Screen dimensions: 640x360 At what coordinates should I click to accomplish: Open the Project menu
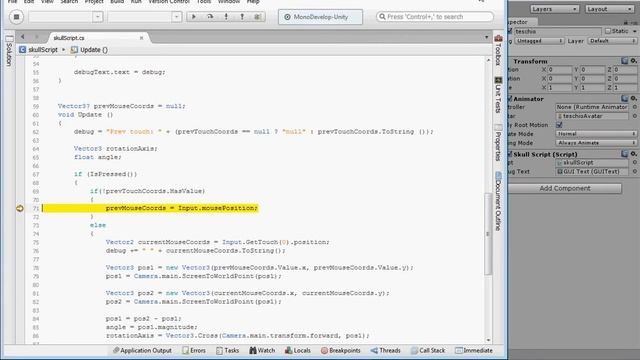point(94,2)
